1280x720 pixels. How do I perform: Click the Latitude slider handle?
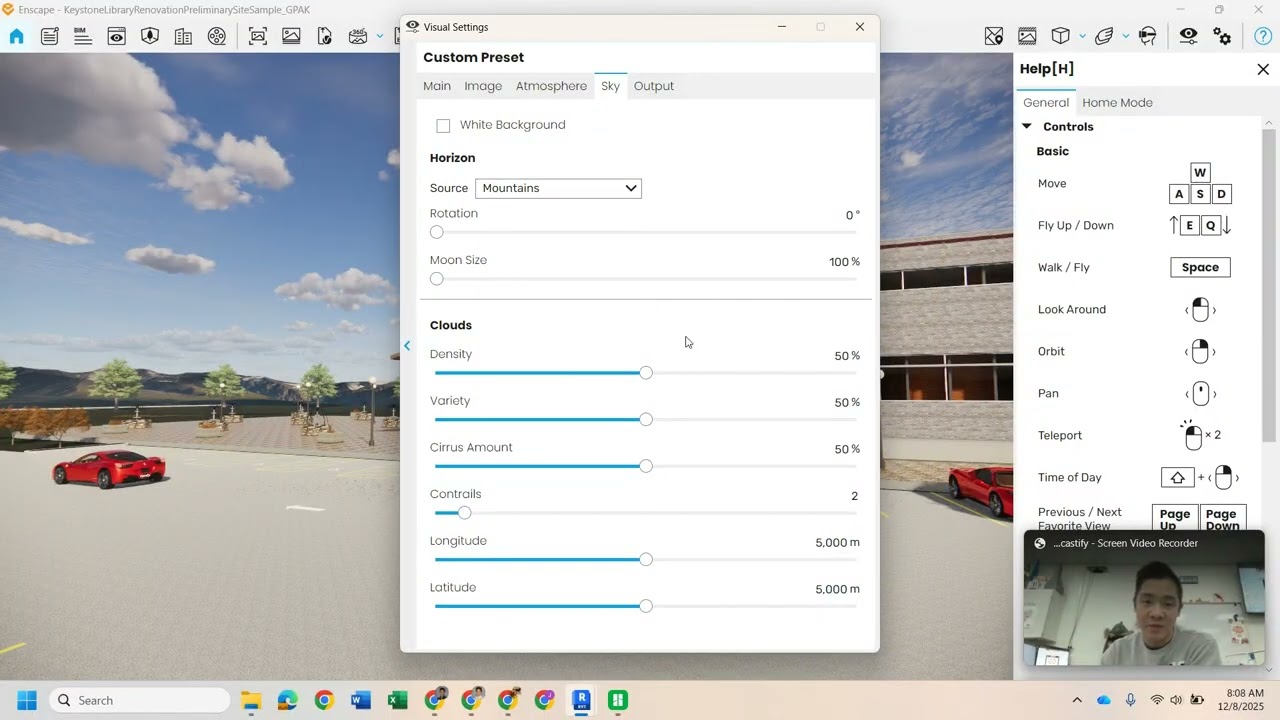click(x=646, y=606)
